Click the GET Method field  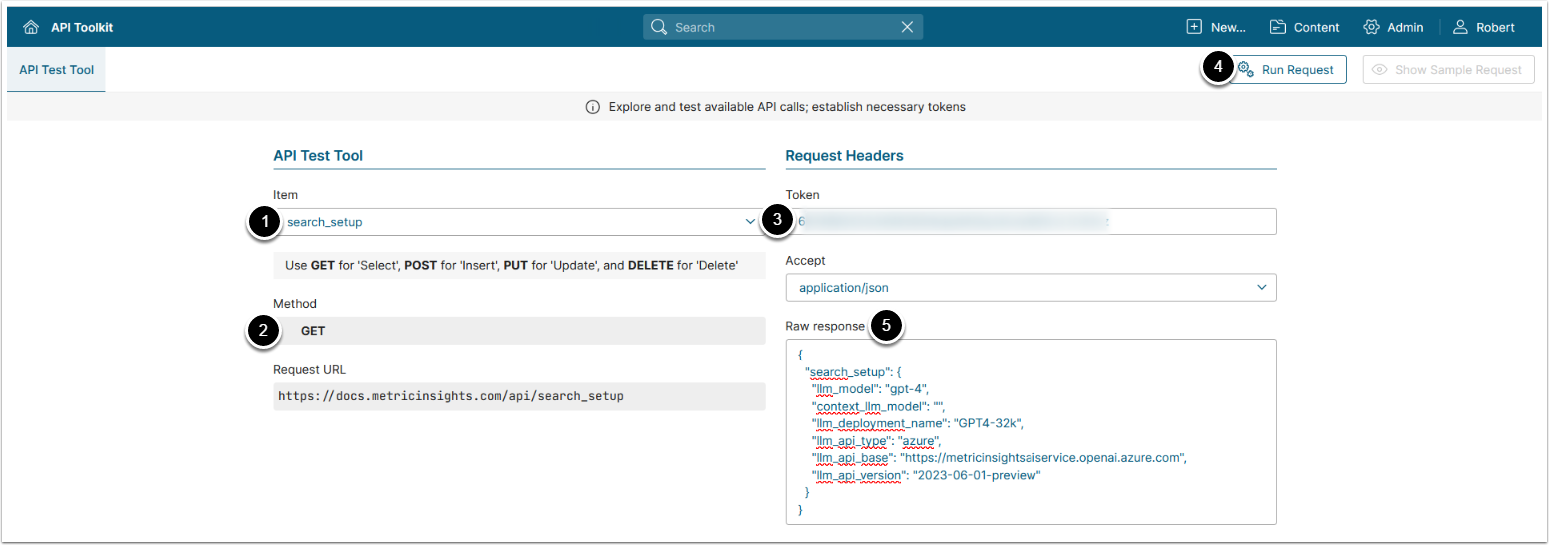click(519, 331)
